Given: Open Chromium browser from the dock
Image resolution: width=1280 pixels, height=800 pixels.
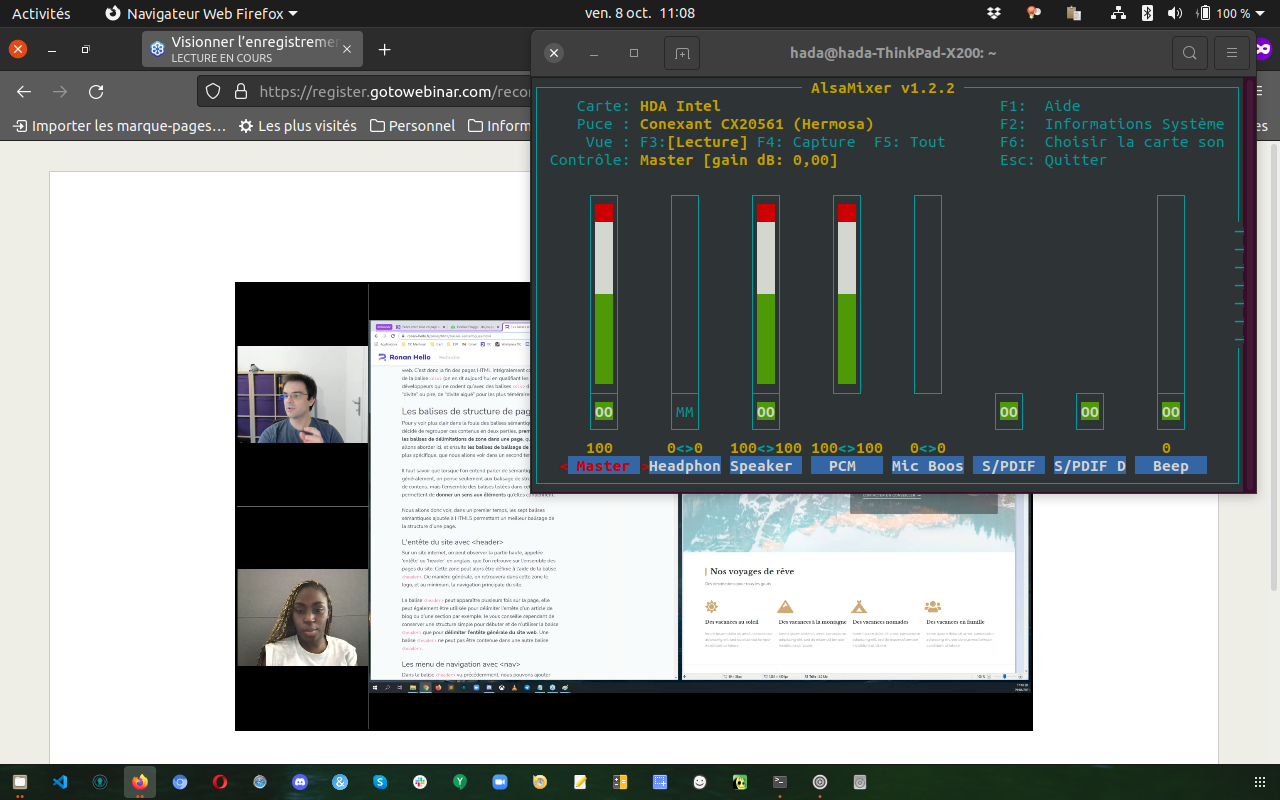Looking at the screenshot, I should (x=180, y=782).
